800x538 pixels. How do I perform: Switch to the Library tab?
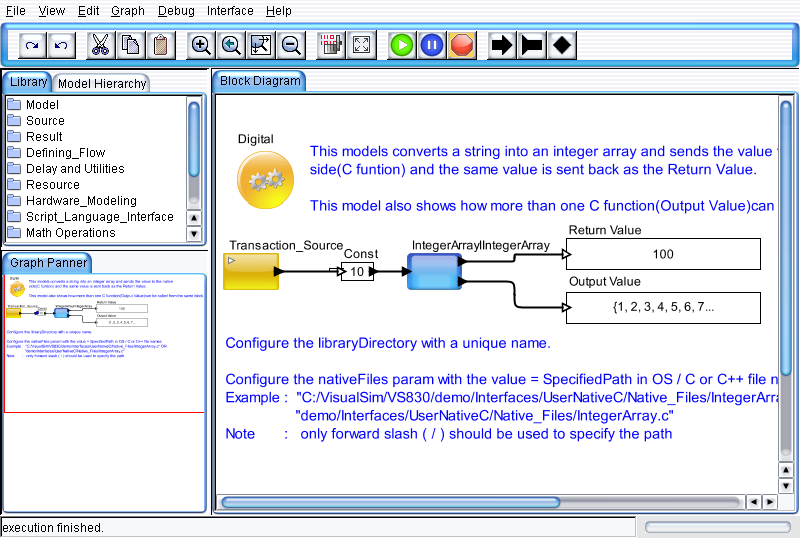pos(28,82)
